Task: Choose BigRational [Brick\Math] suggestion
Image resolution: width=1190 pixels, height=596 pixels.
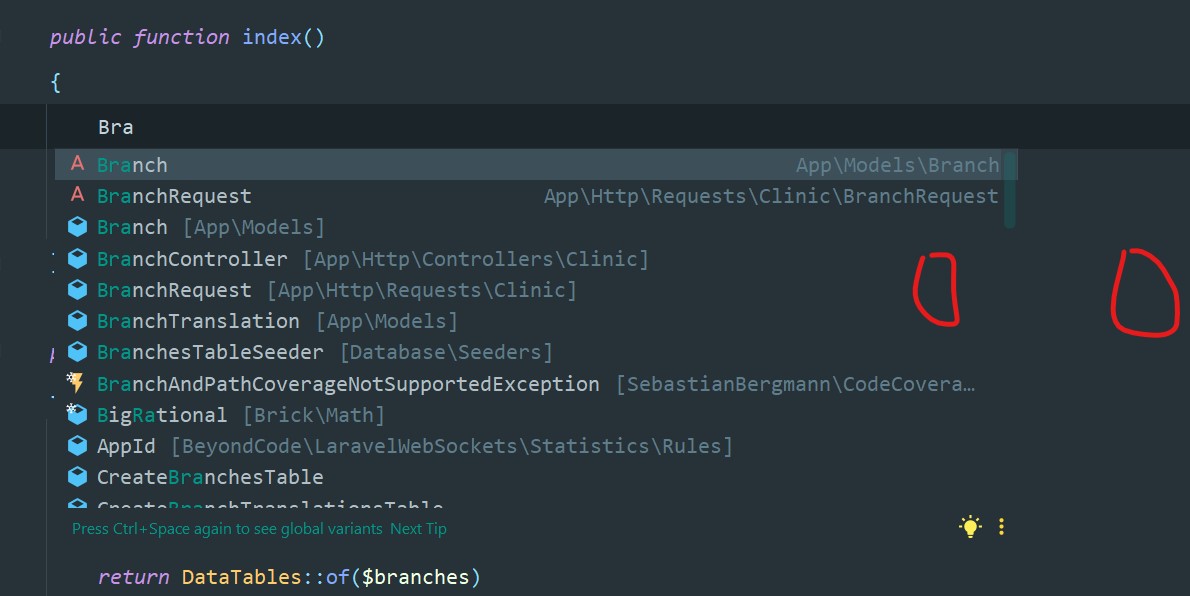Action: coord(536,415)
